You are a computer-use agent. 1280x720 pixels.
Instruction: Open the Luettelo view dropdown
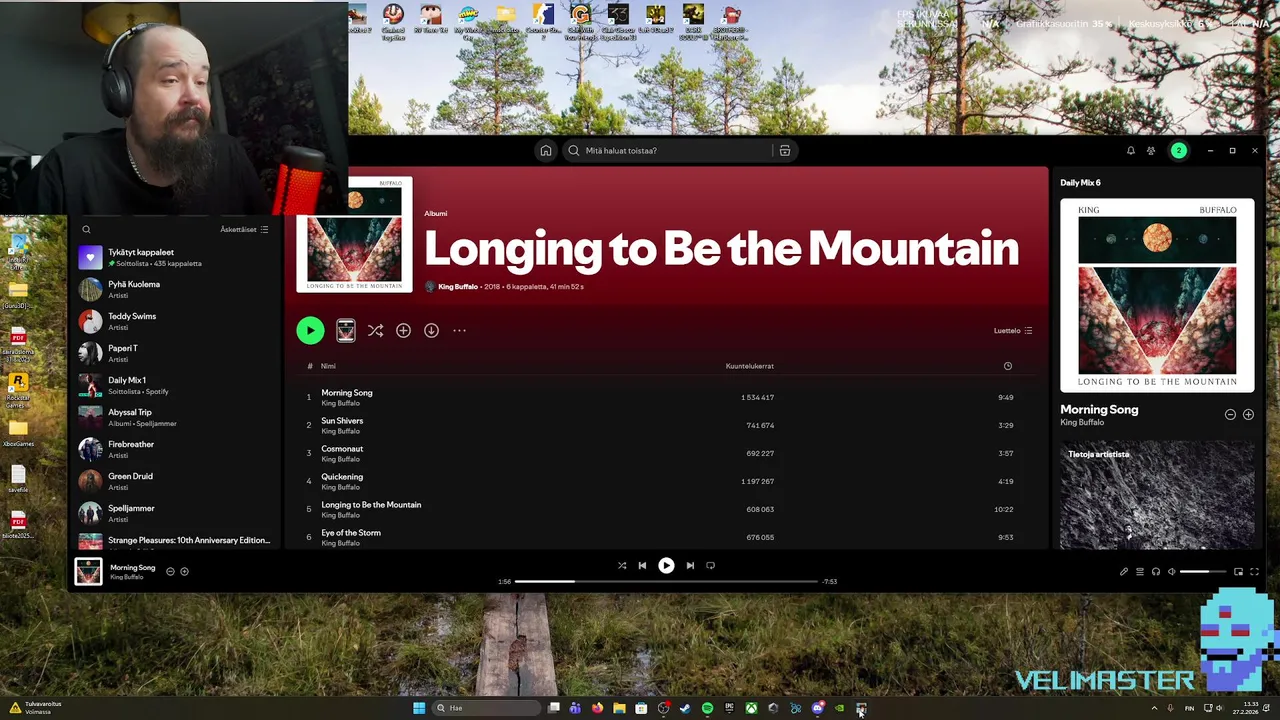pos(1012,331)
